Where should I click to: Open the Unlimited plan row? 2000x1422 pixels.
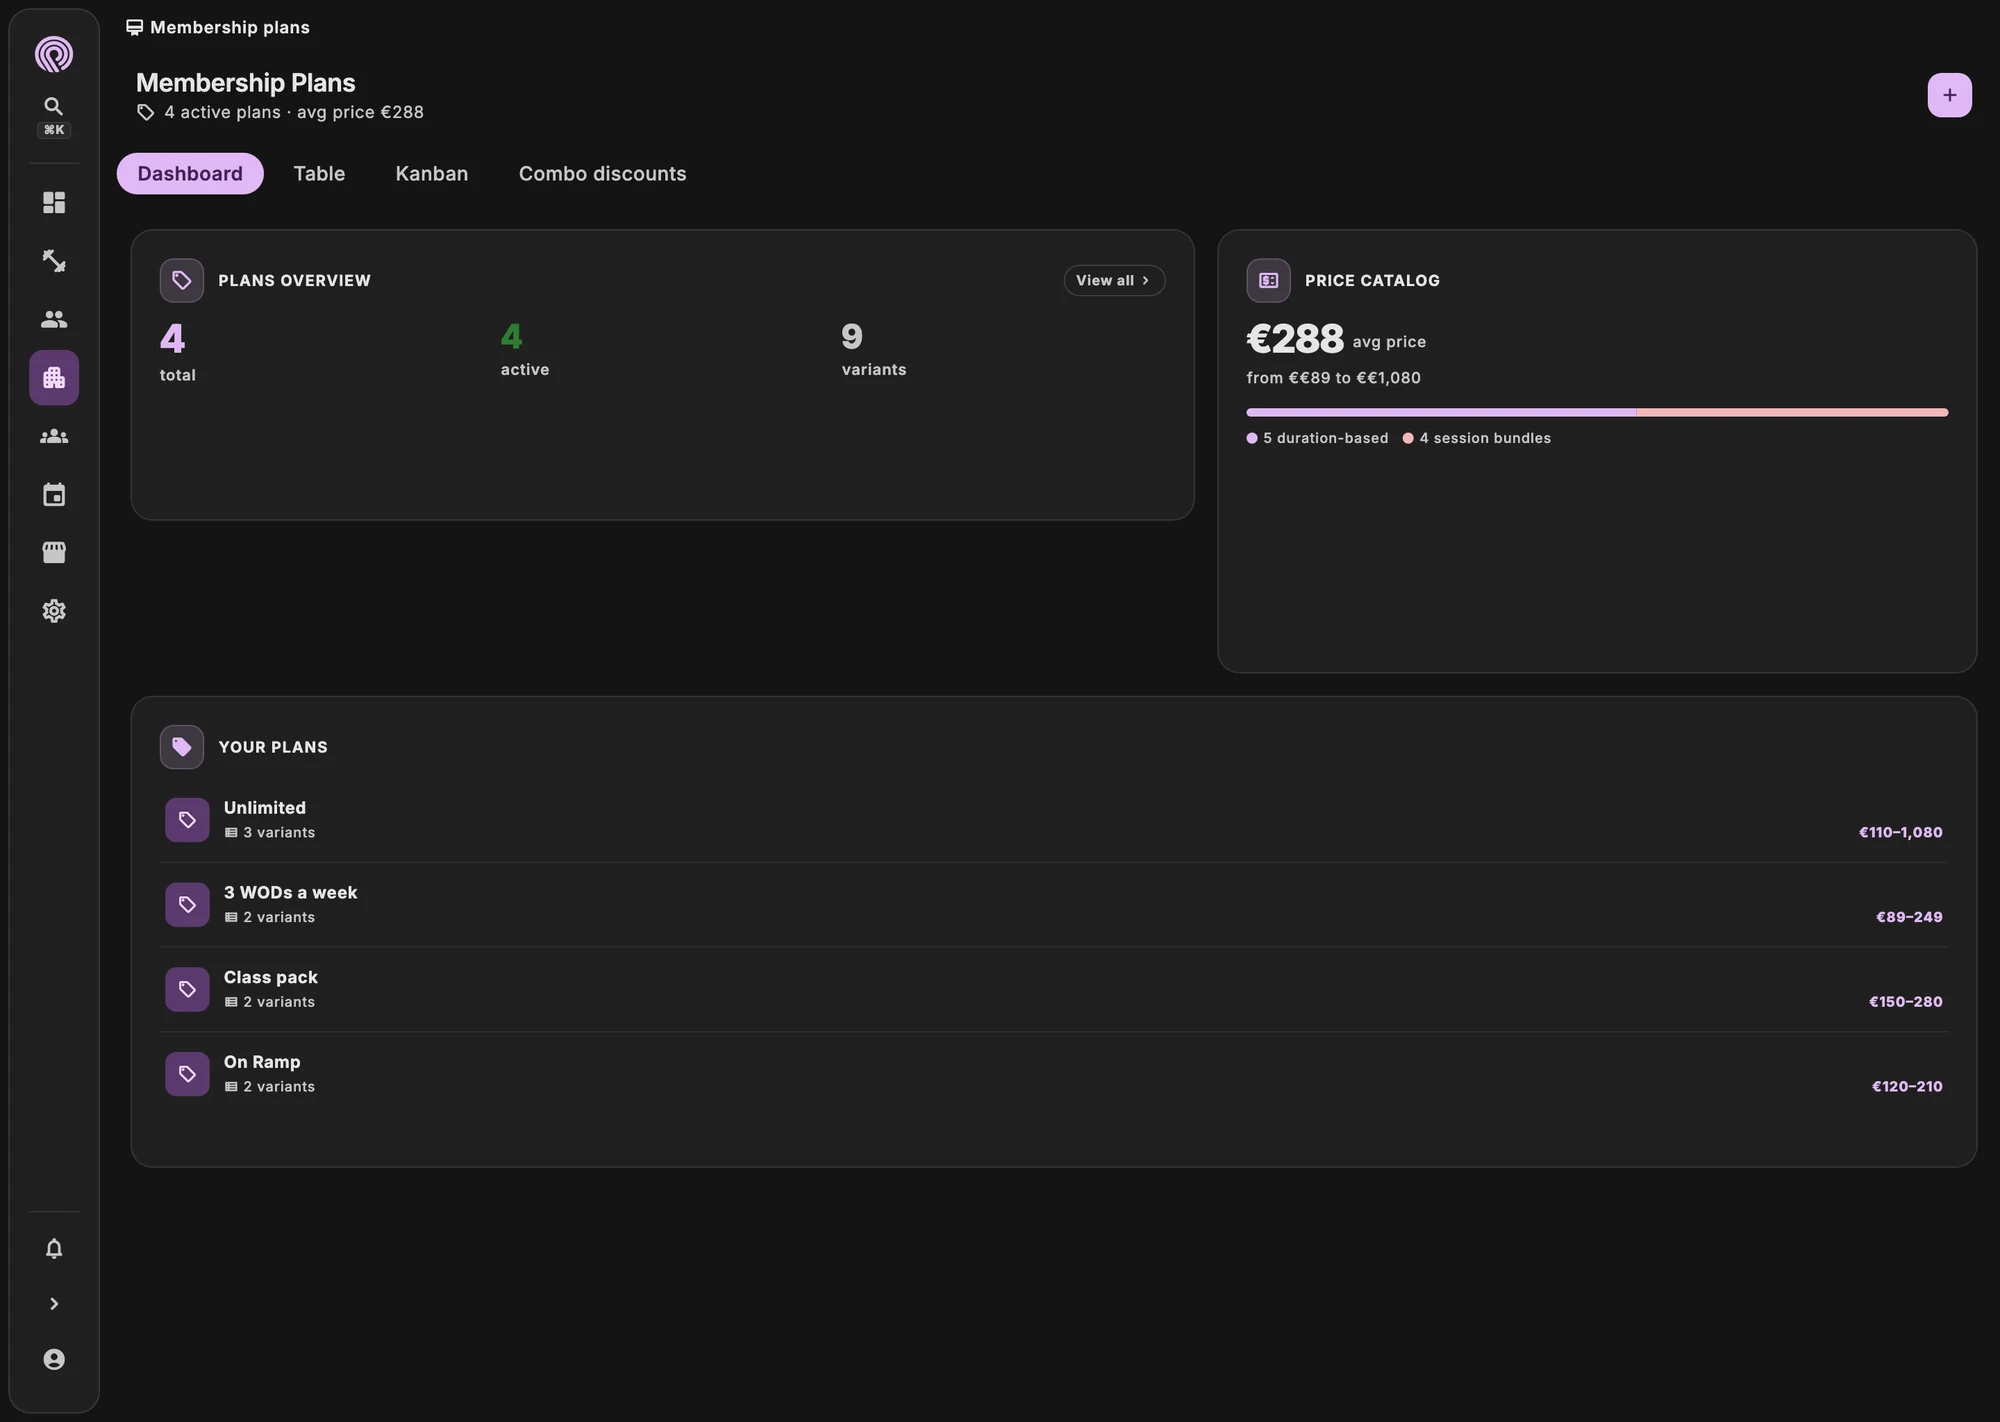coord(1053,820)
